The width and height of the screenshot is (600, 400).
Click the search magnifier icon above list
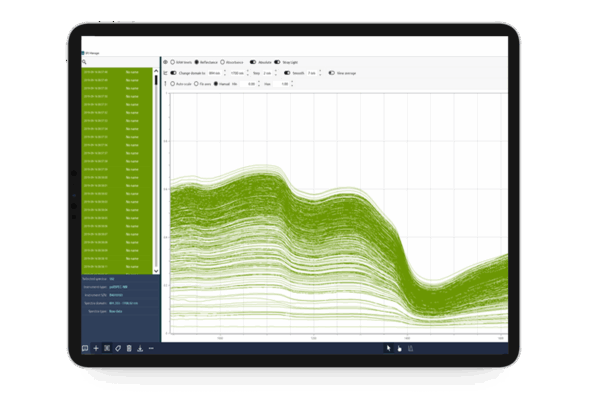point(85,61)
